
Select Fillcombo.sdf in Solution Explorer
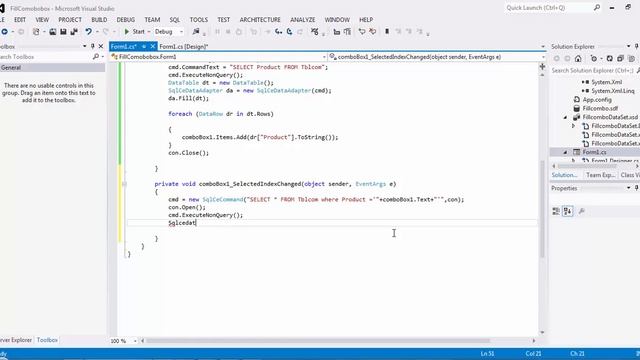tap(600, 109)
